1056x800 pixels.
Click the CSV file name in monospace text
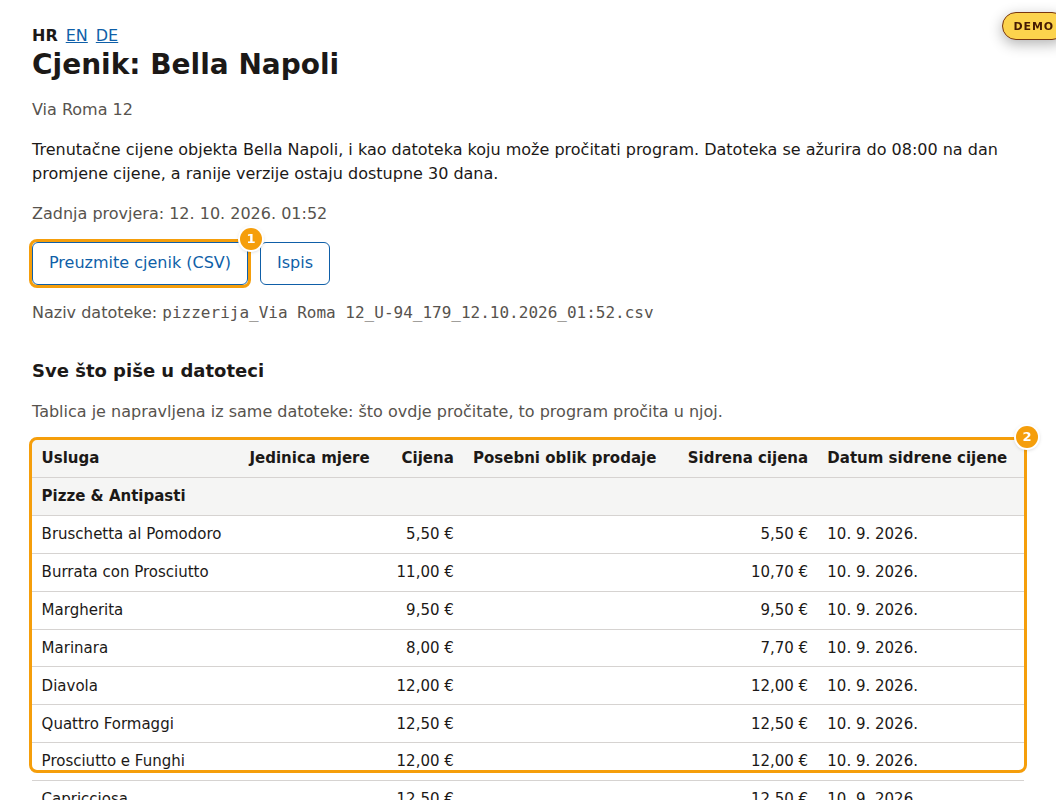point(407,312)
